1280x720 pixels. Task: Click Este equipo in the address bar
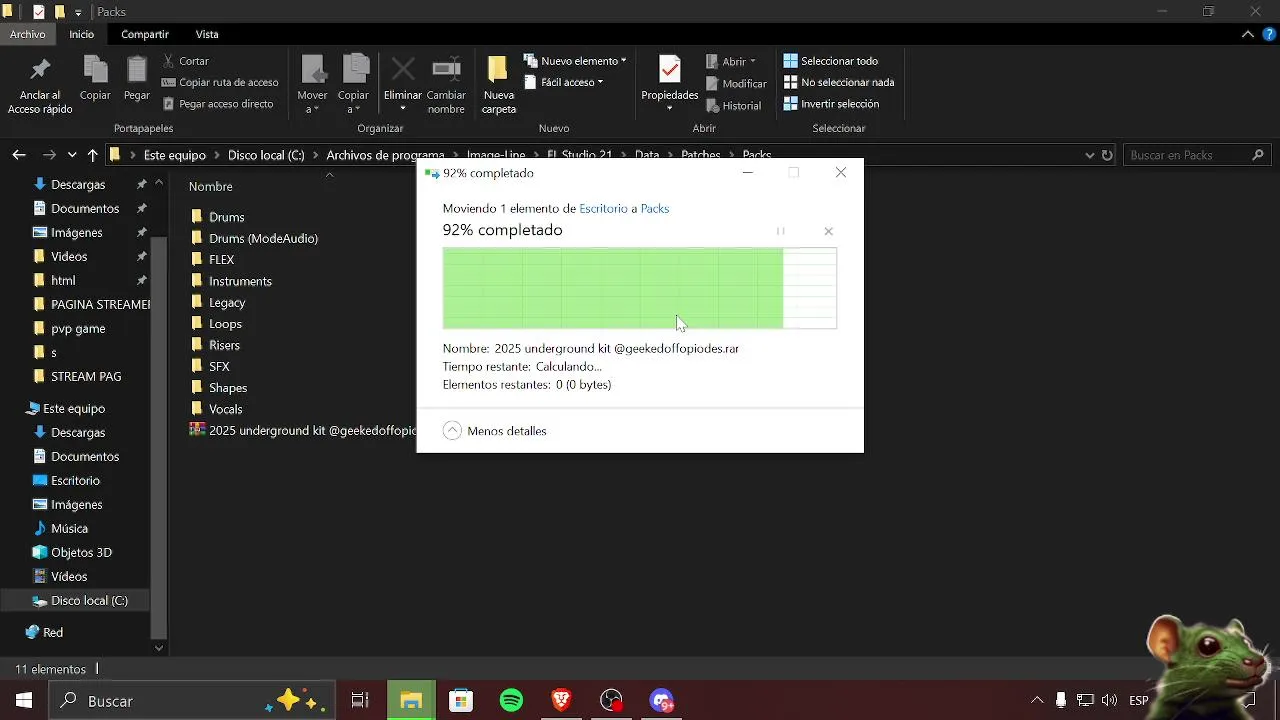pyautogui.click(x=175, y=155)
